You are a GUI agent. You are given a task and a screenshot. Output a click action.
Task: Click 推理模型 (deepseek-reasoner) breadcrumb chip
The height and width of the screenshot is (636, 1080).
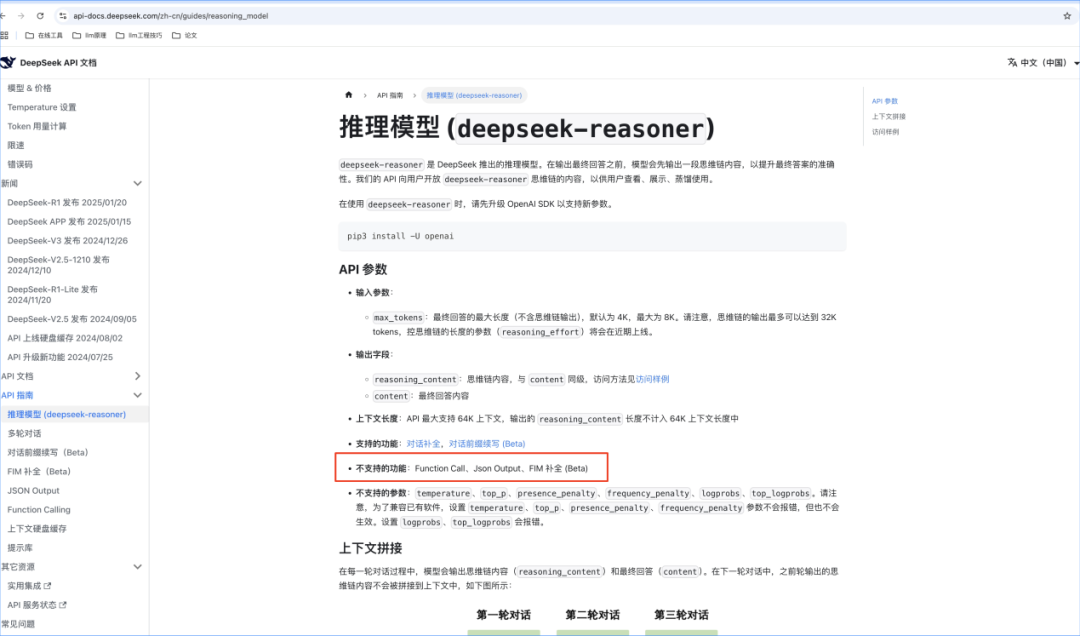tap(474, 96)
